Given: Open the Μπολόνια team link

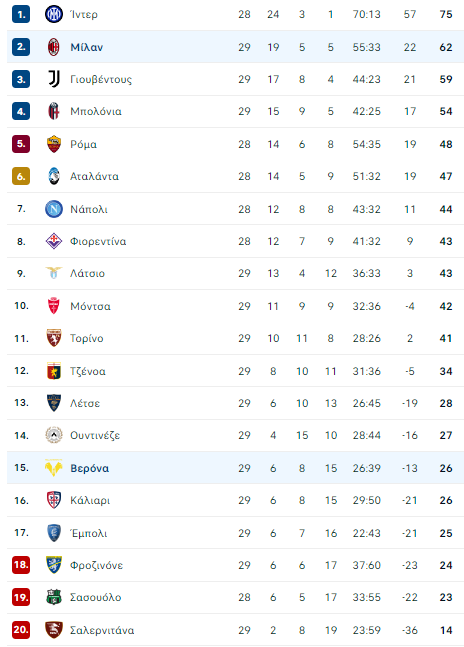Looking at the screenshot, I should click(96, 111).
